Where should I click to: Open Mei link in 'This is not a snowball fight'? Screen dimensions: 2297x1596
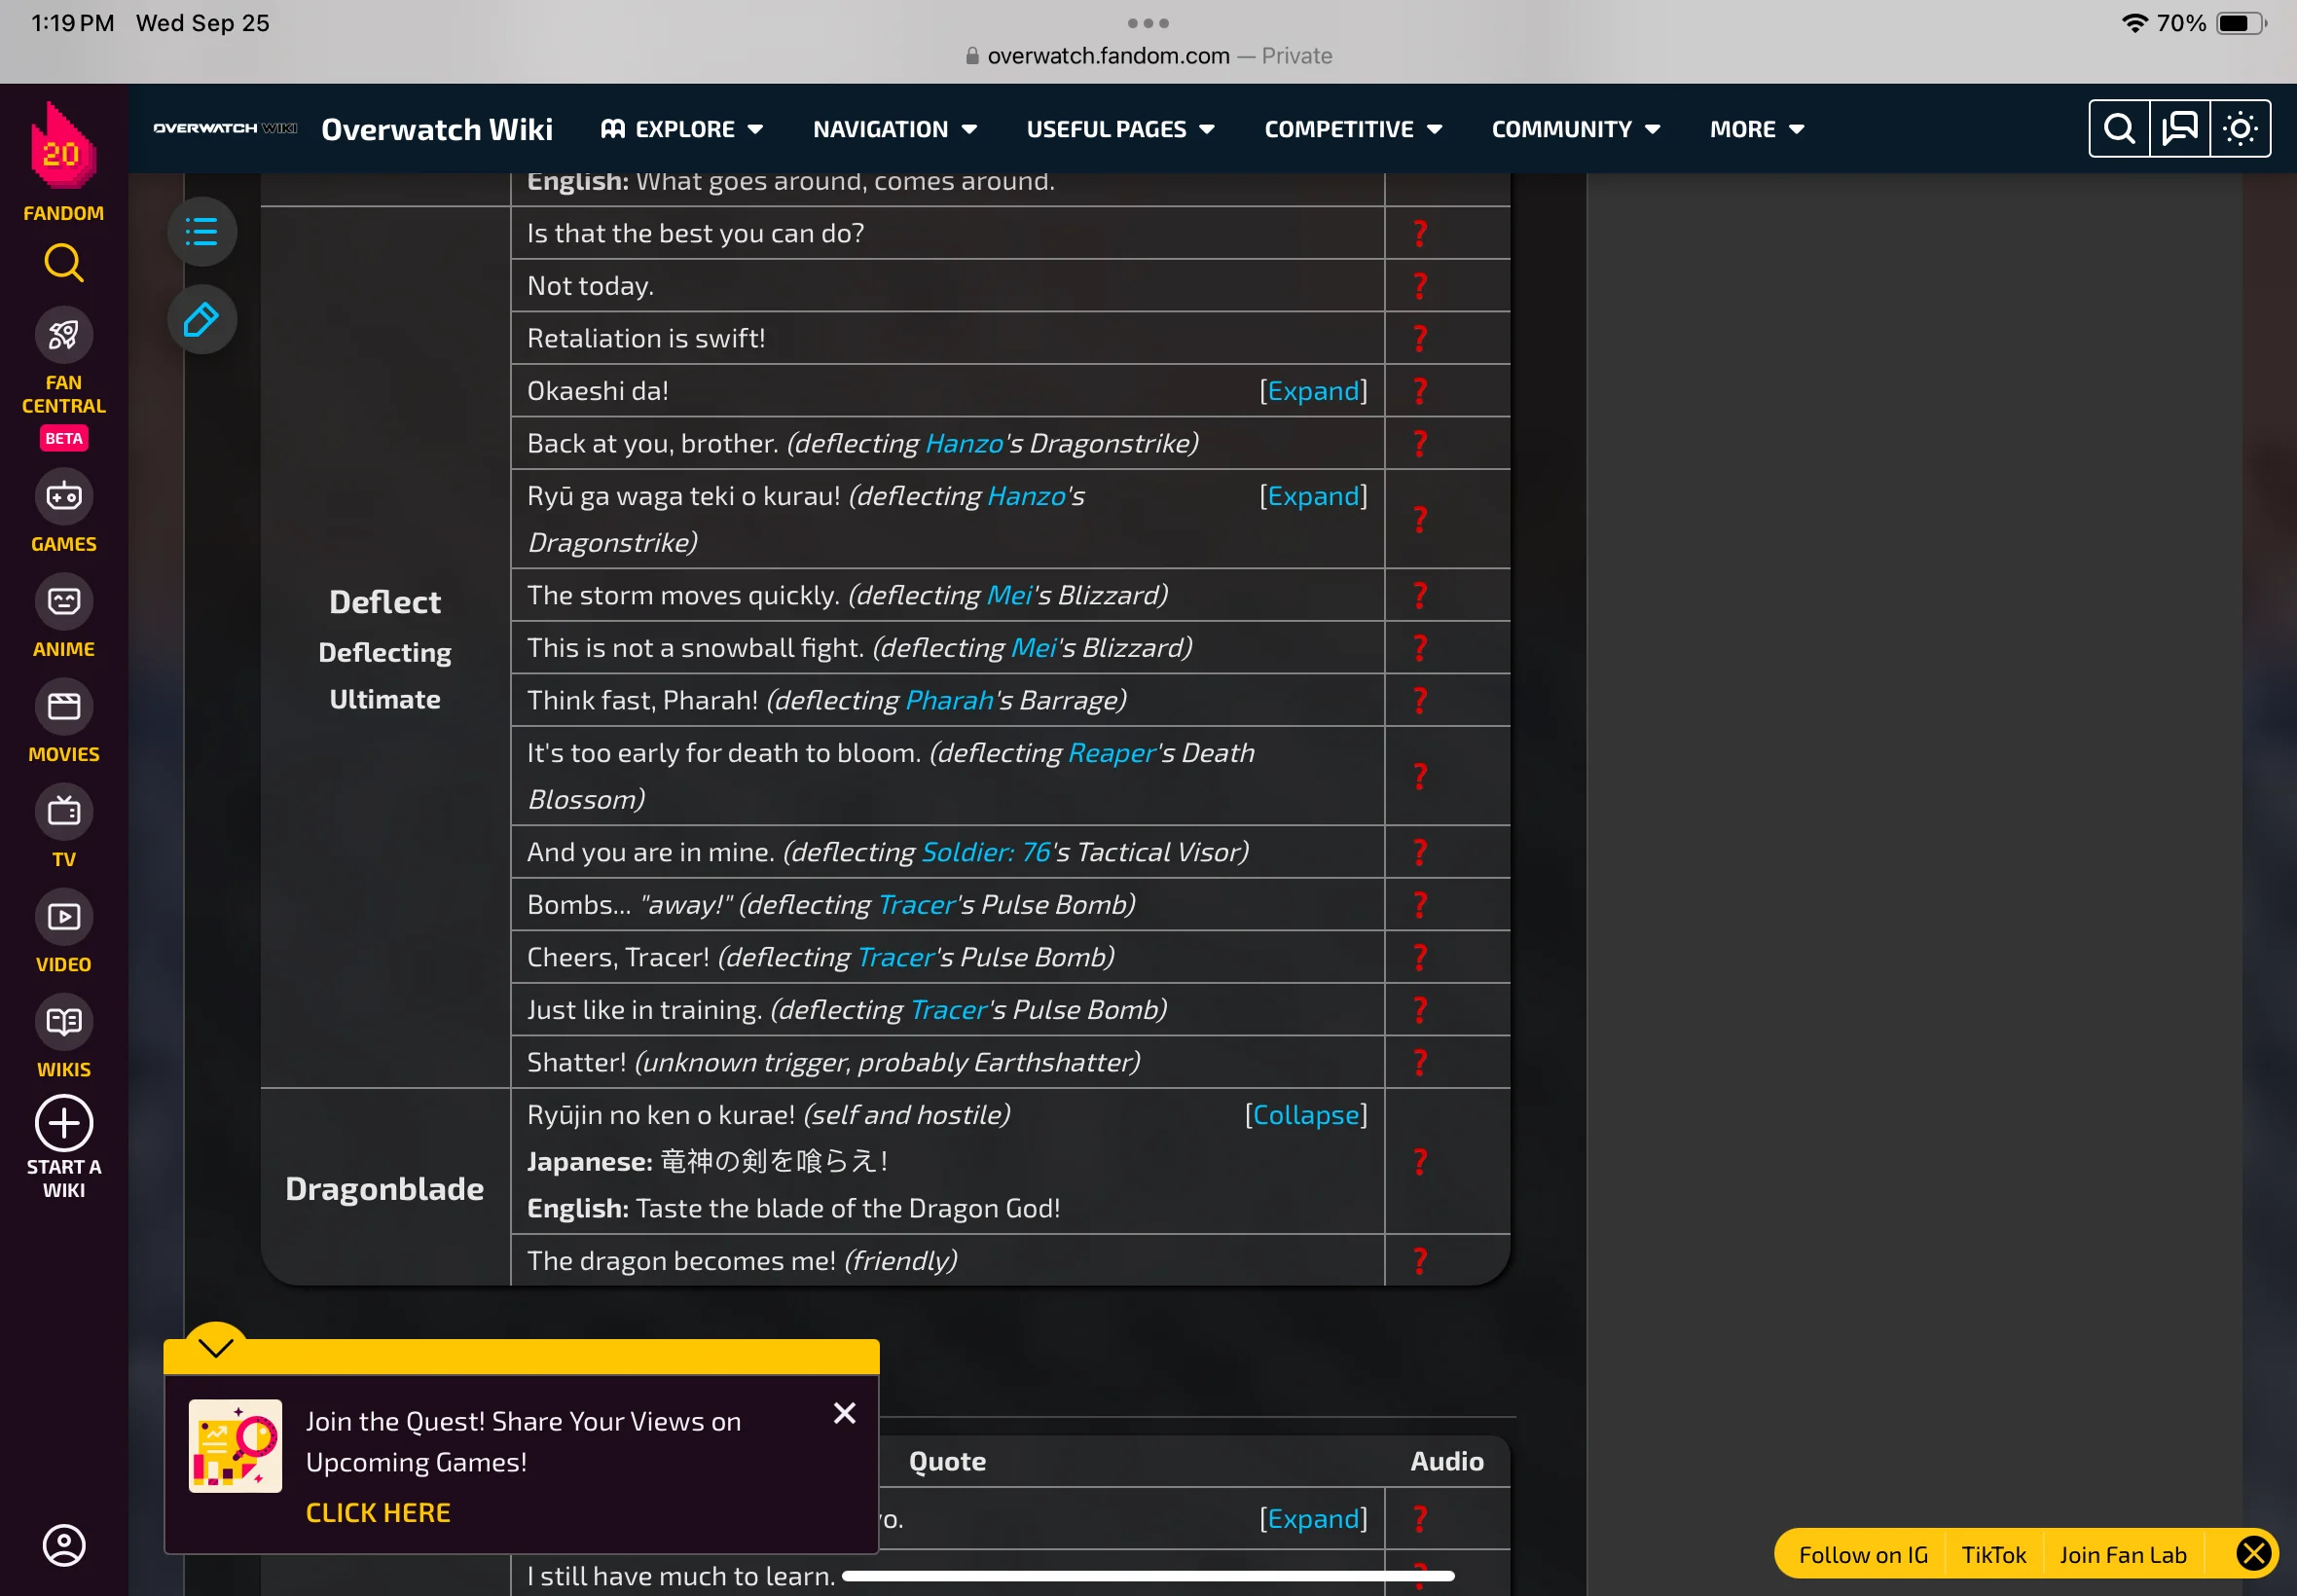tap(1034, 648)
